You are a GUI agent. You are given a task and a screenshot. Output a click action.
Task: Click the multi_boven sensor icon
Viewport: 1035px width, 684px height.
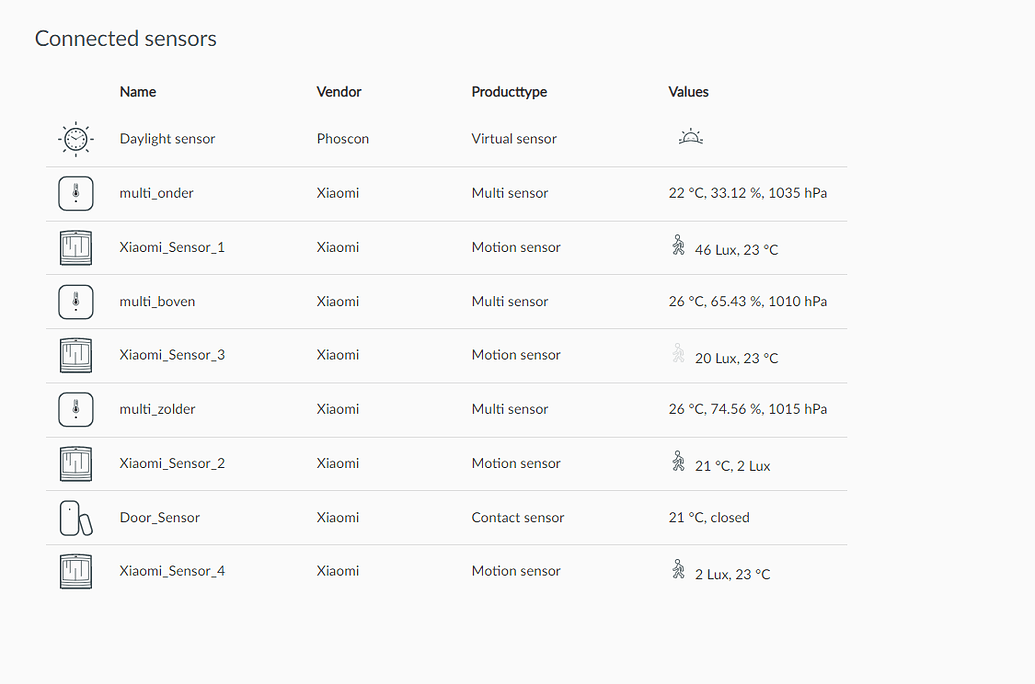pos(75,301)
